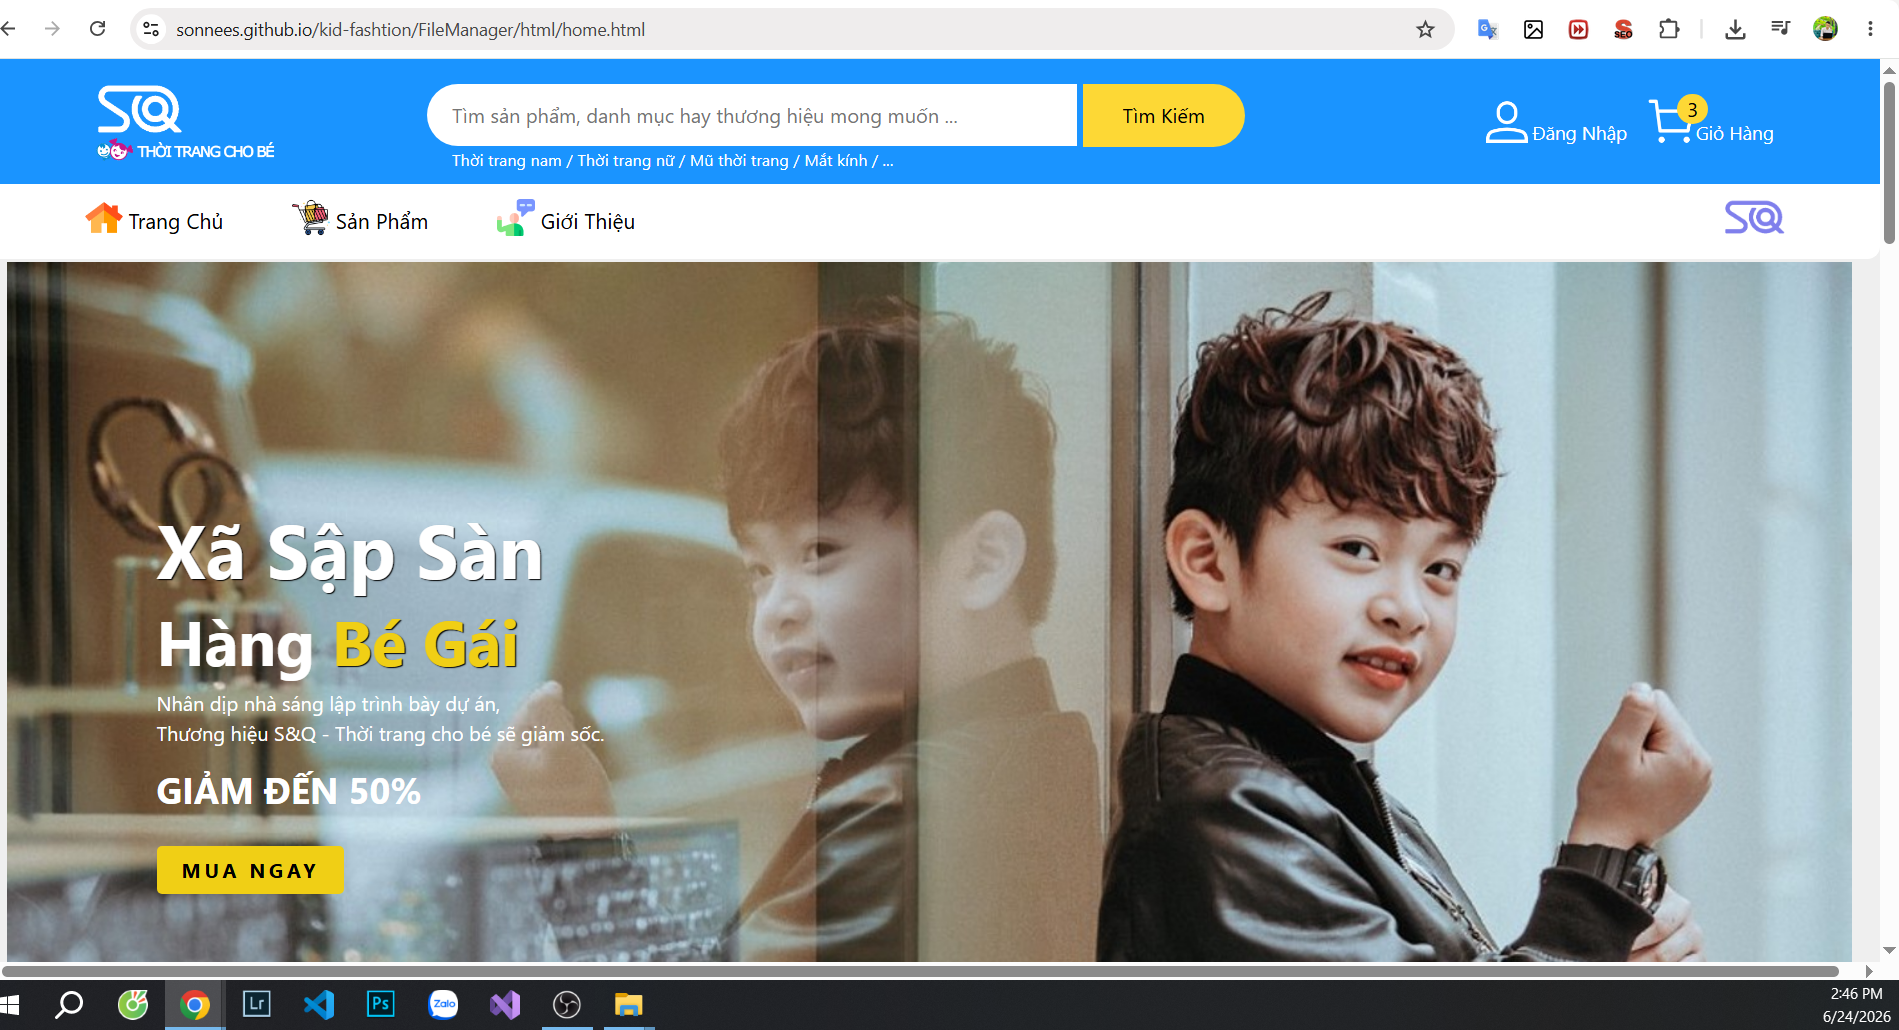Open the Windows Start button

coord(10,1004)
